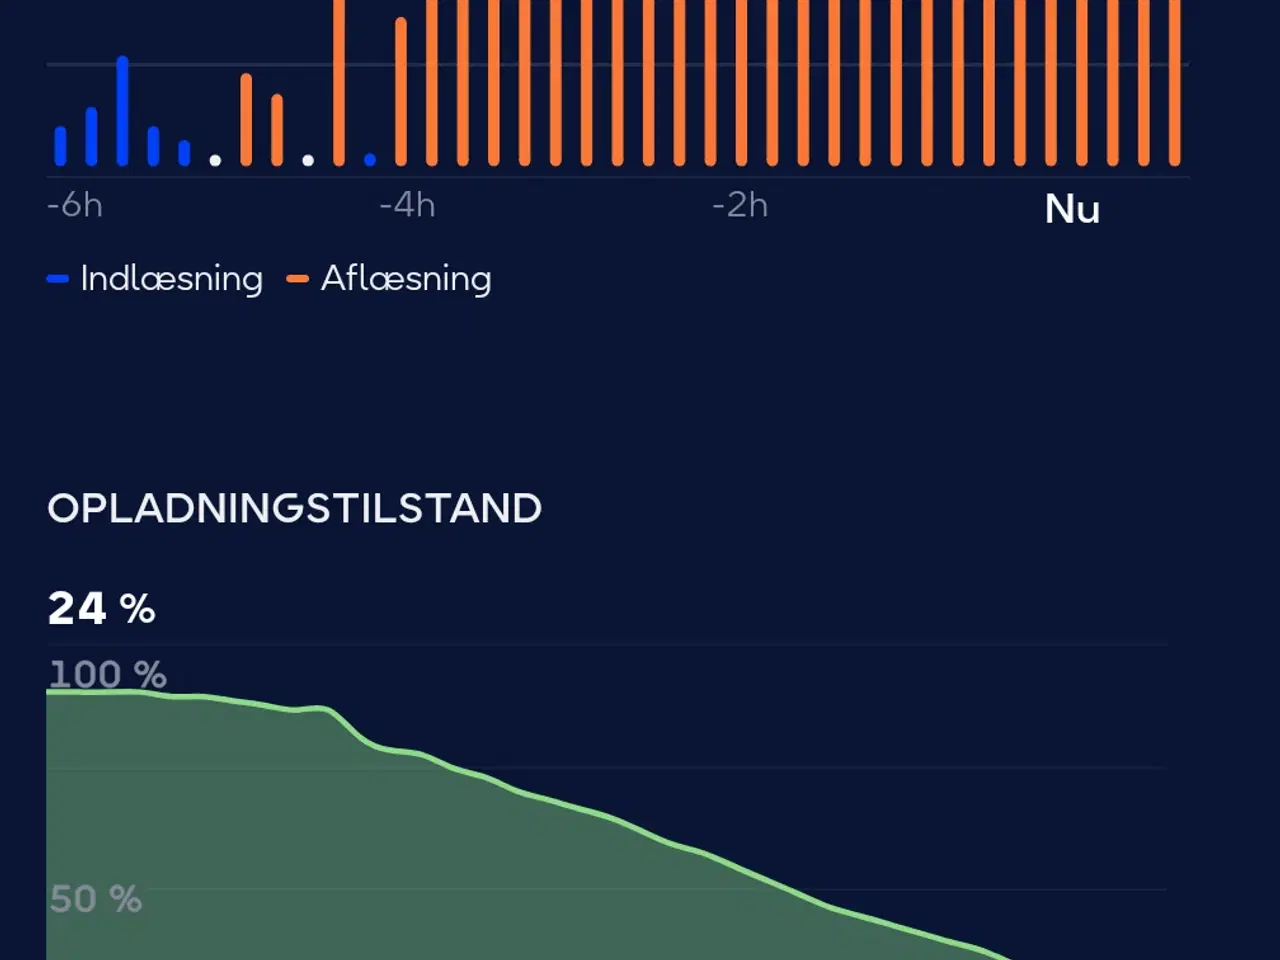The height and width of the screenshot is (960, 1280).
Task: Tap the small blue dot before -4h
Action: point(370,159)
